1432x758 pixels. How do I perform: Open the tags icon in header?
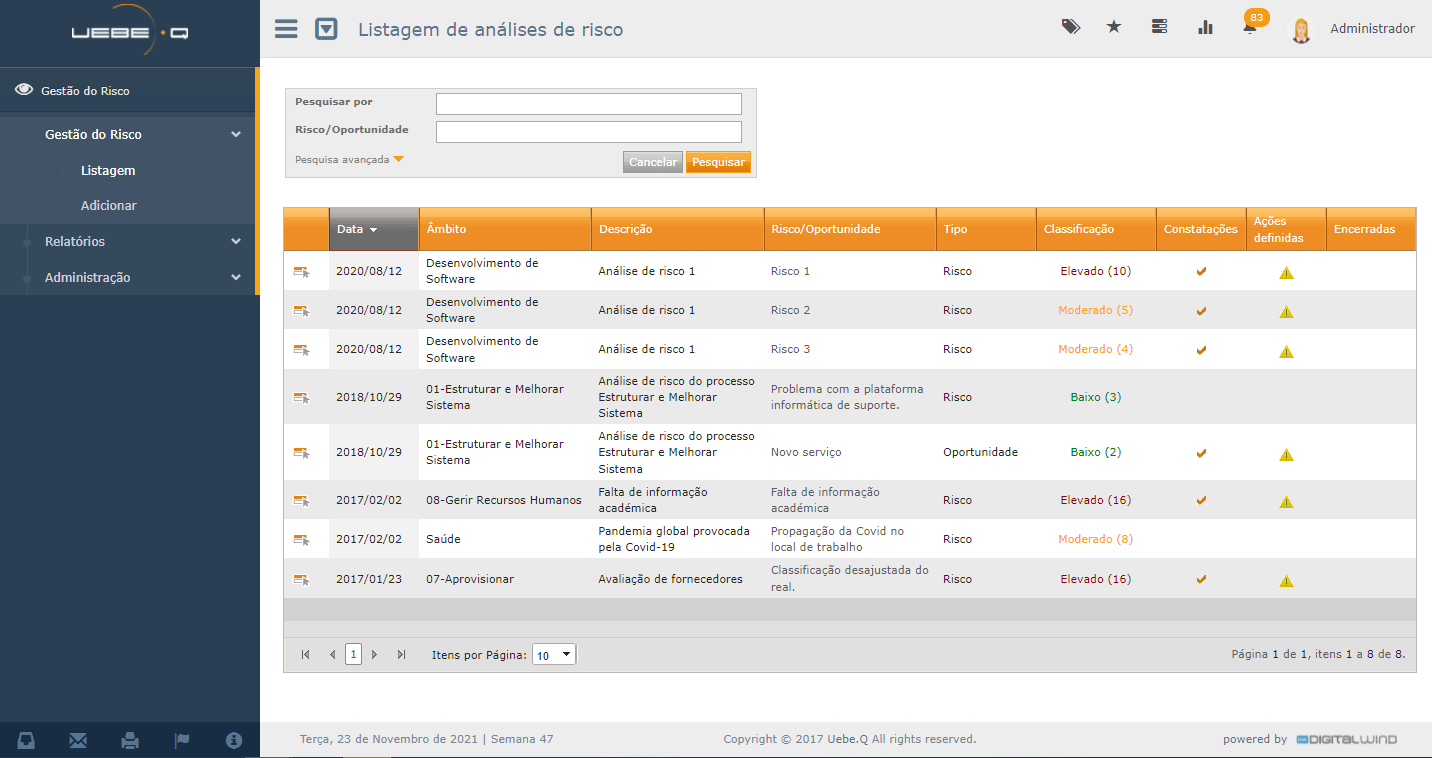1070,28
